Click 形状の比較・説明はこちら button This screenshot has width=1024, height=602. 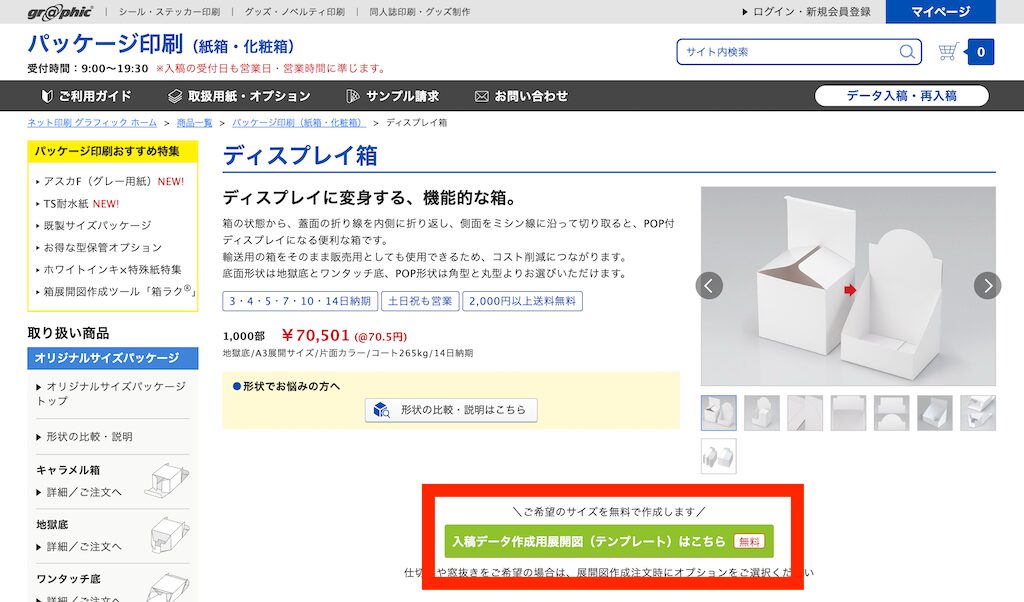451,410
